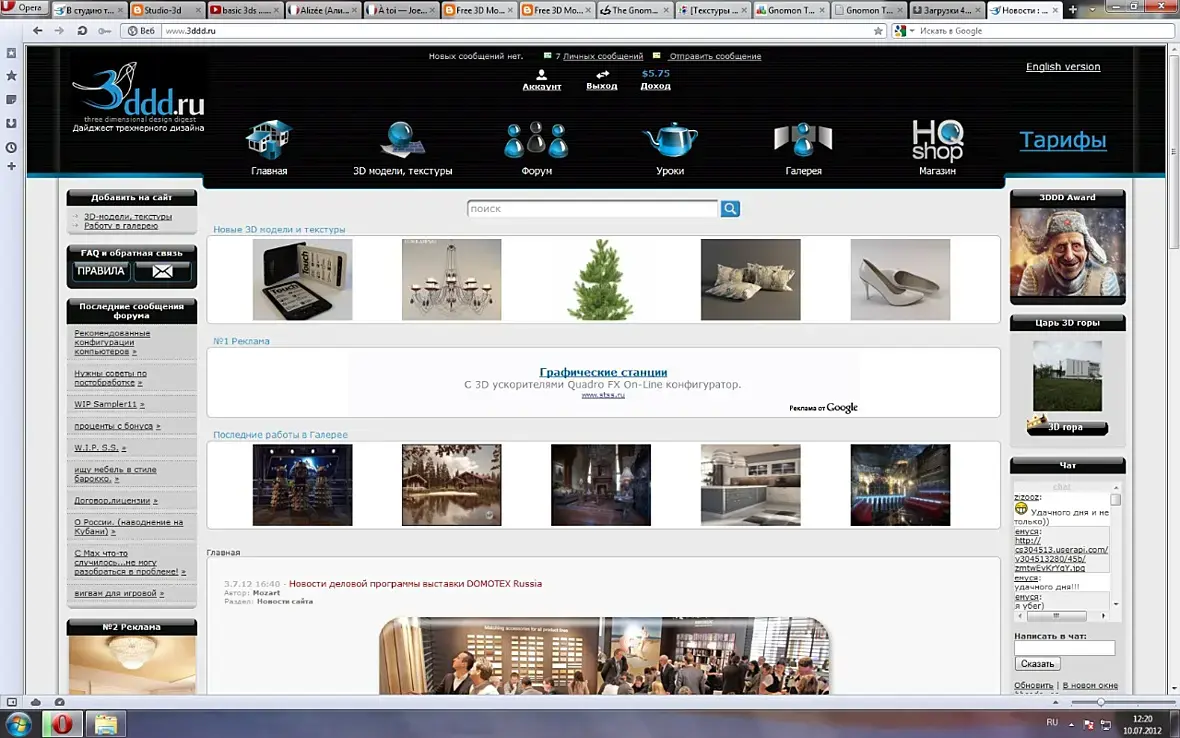Open Opera sidebar downloads panel icon

[x=11, y=123]
